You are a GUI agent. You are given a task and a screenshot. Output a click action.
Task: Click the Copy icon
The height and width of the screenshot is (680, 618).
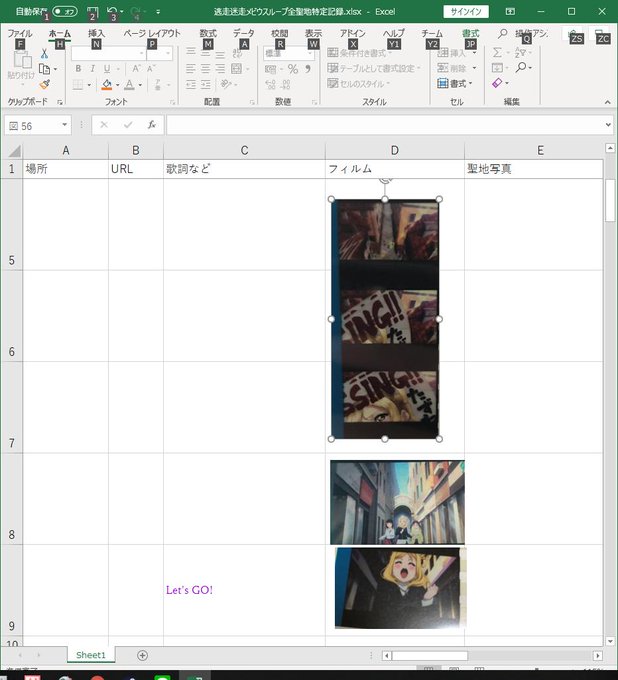[44, 69]
